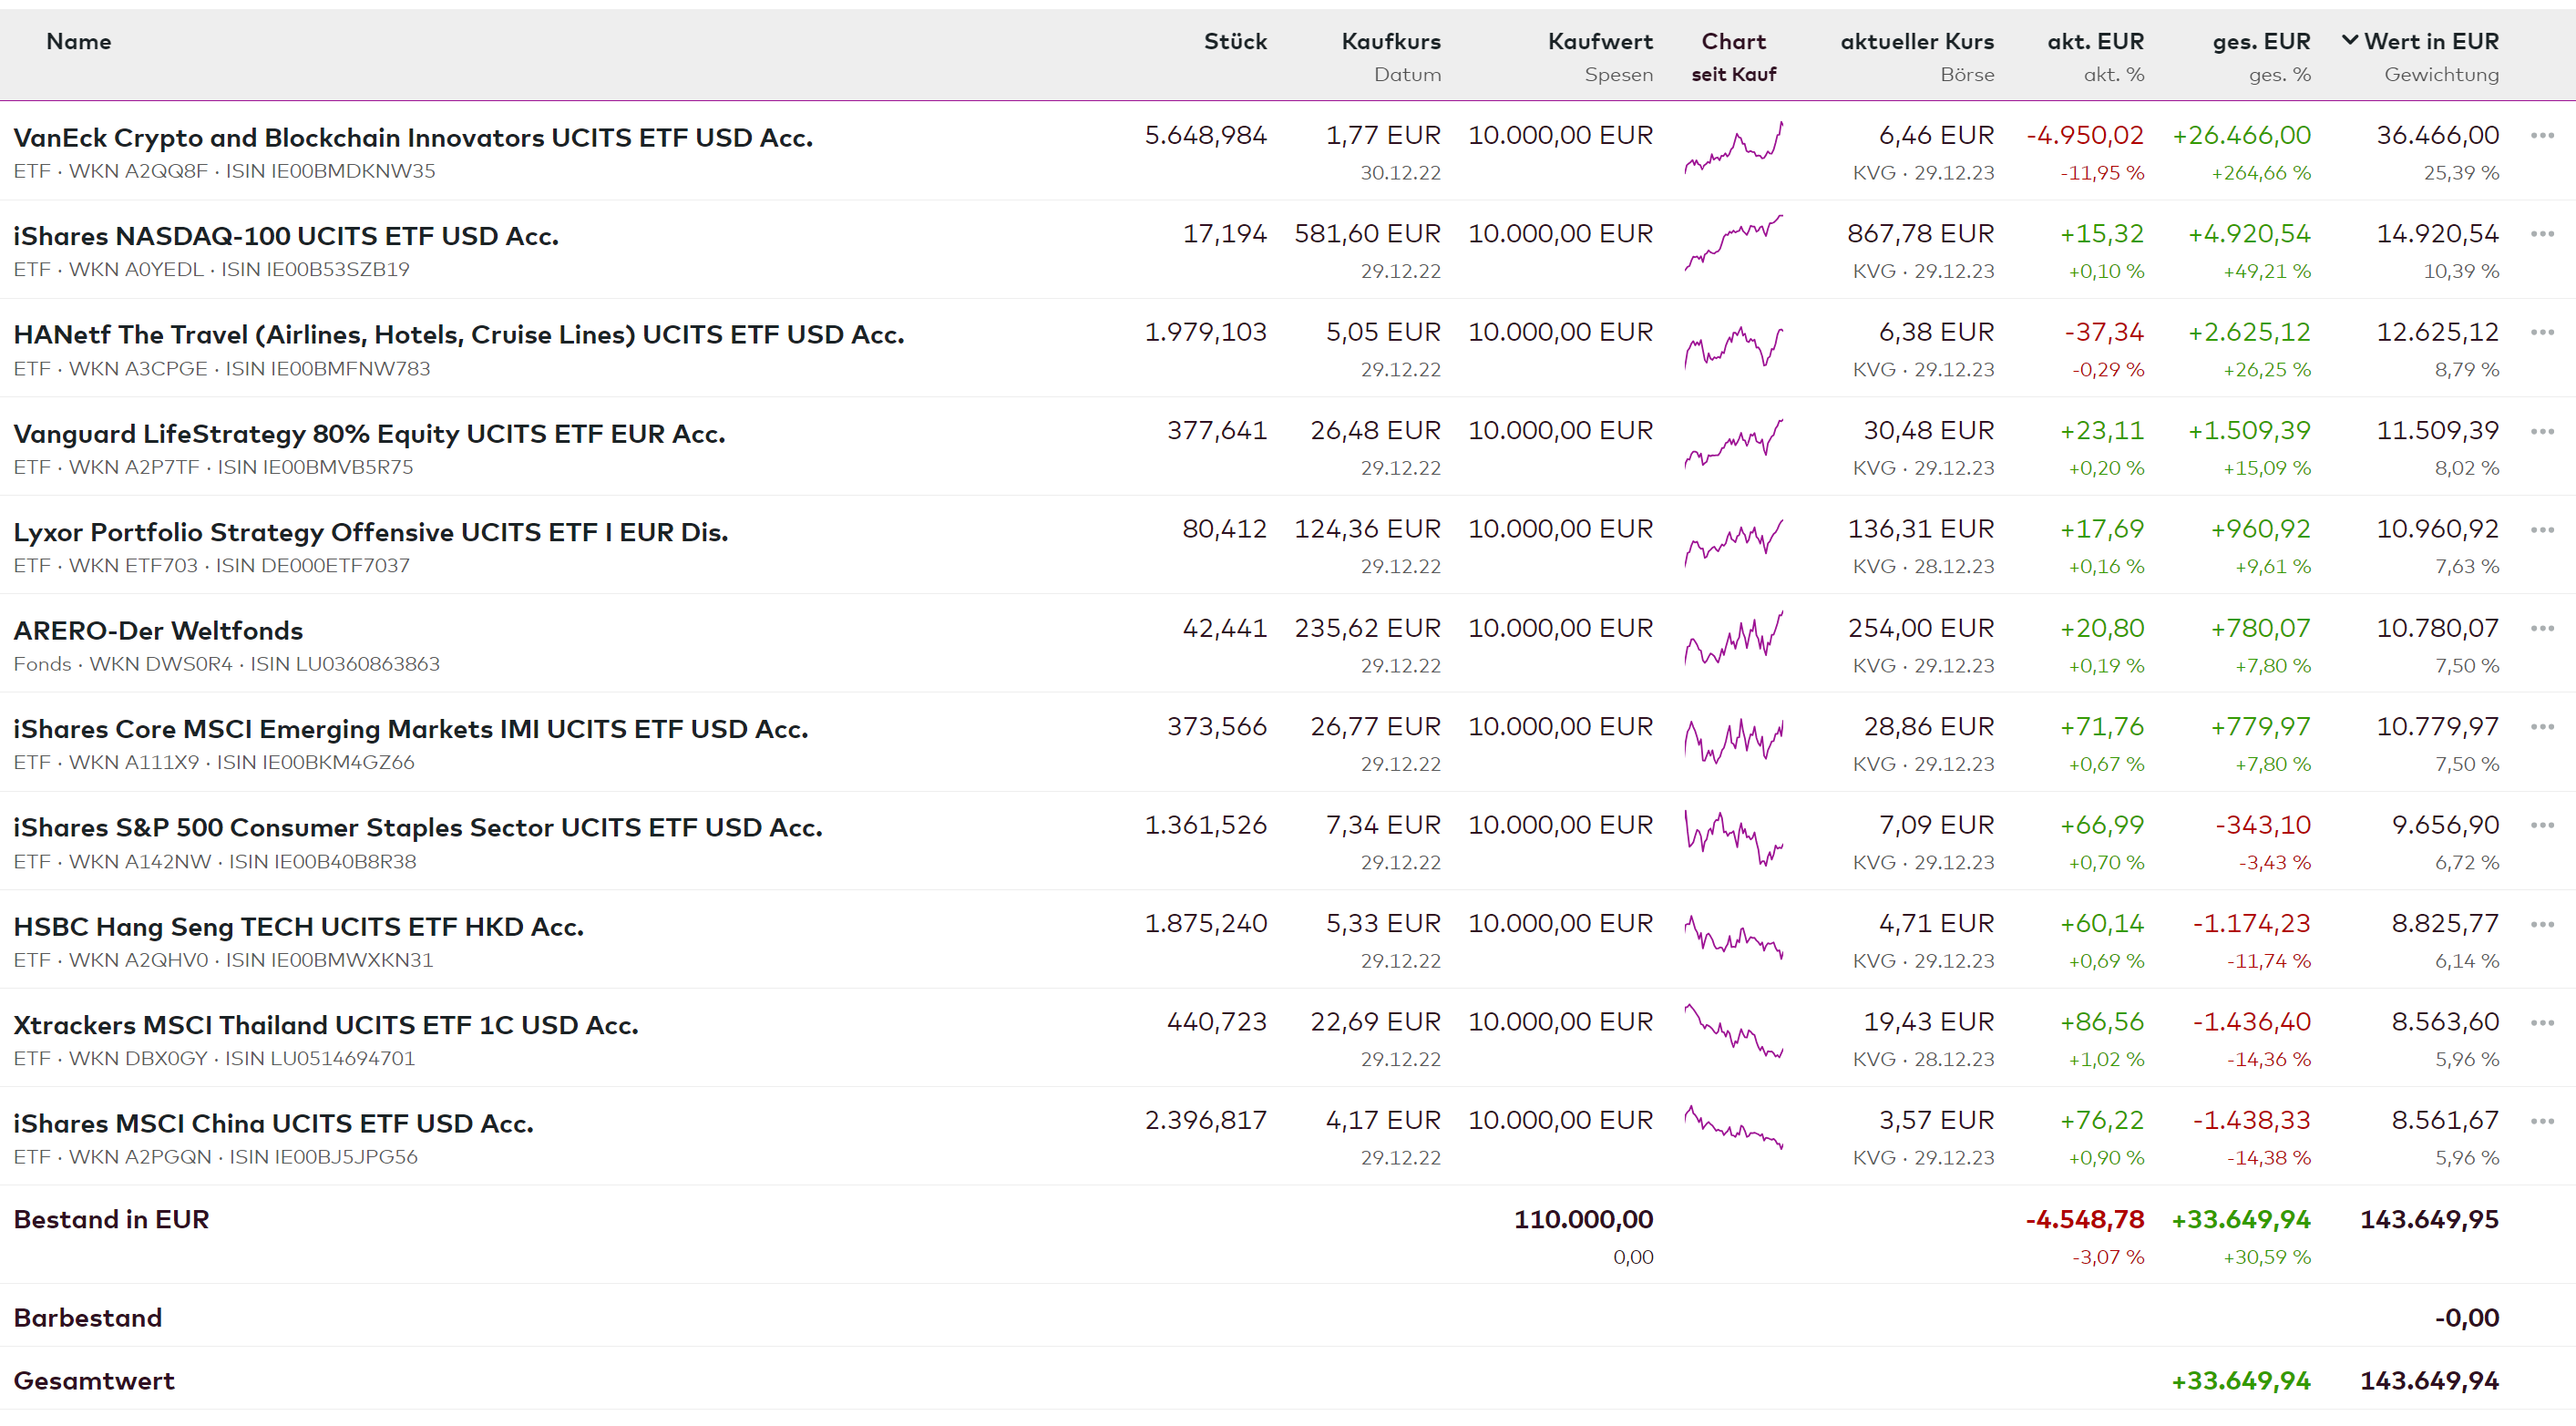Click the VanEck Crypto sparkline chart

[1733, 148]
